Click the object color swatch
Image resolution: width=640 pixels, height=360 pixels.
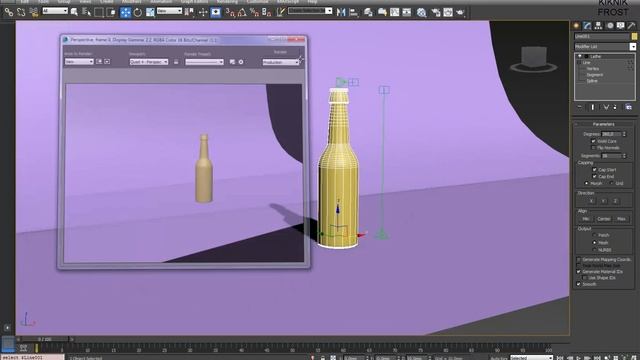pyautogui.click(x=634, y=36)
